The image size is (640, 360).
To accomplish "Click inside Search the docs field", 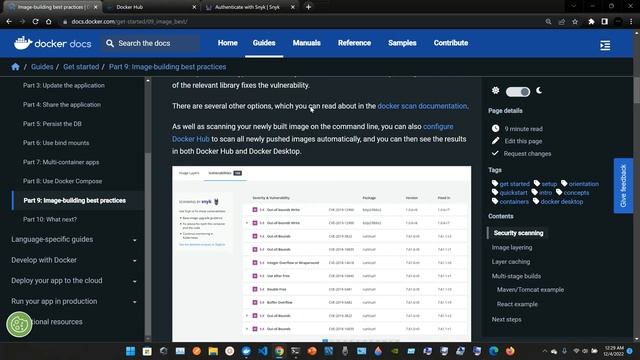I will point(151,43).
